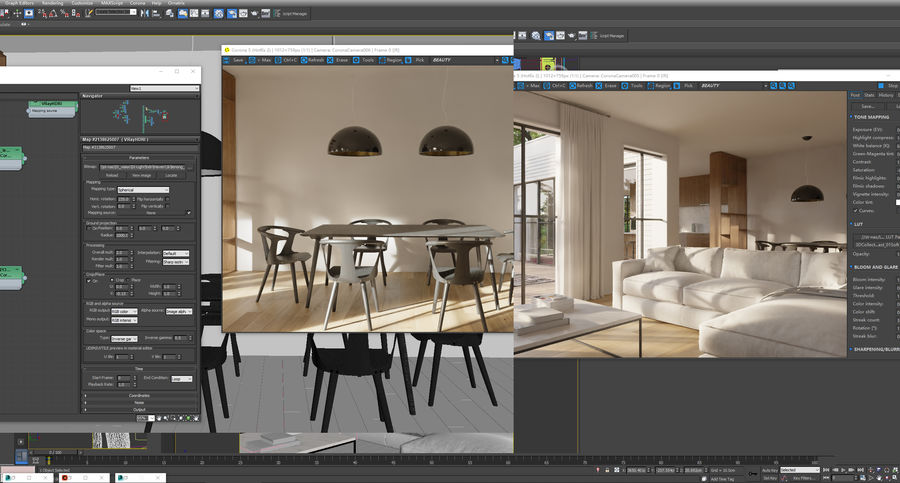900x483 pixels.
Task: Toggle the Percent Snap icon
Action: 64,13
